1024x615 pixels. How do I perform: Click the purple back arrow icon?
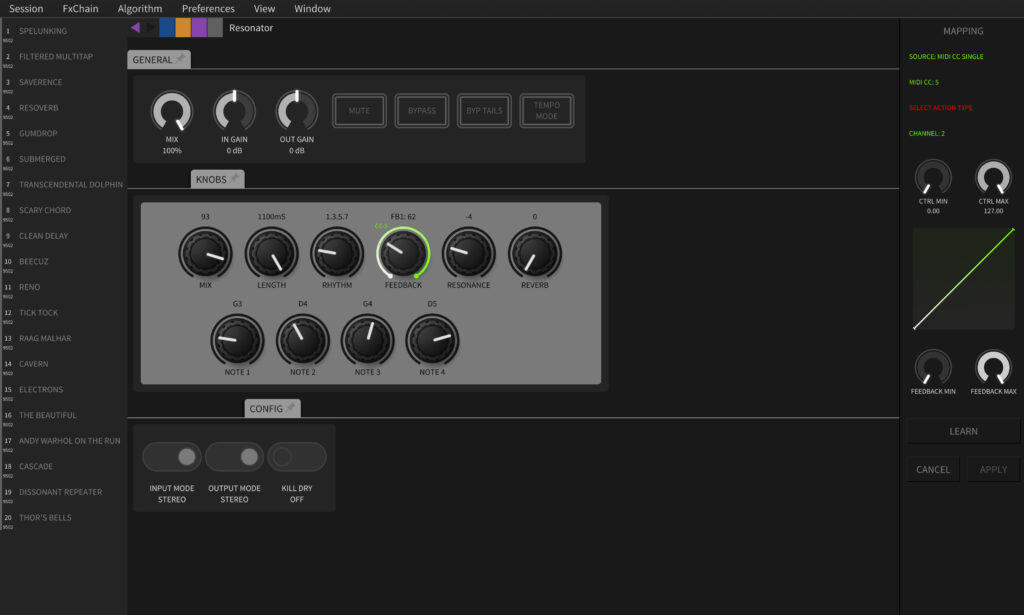pos(135,28)
